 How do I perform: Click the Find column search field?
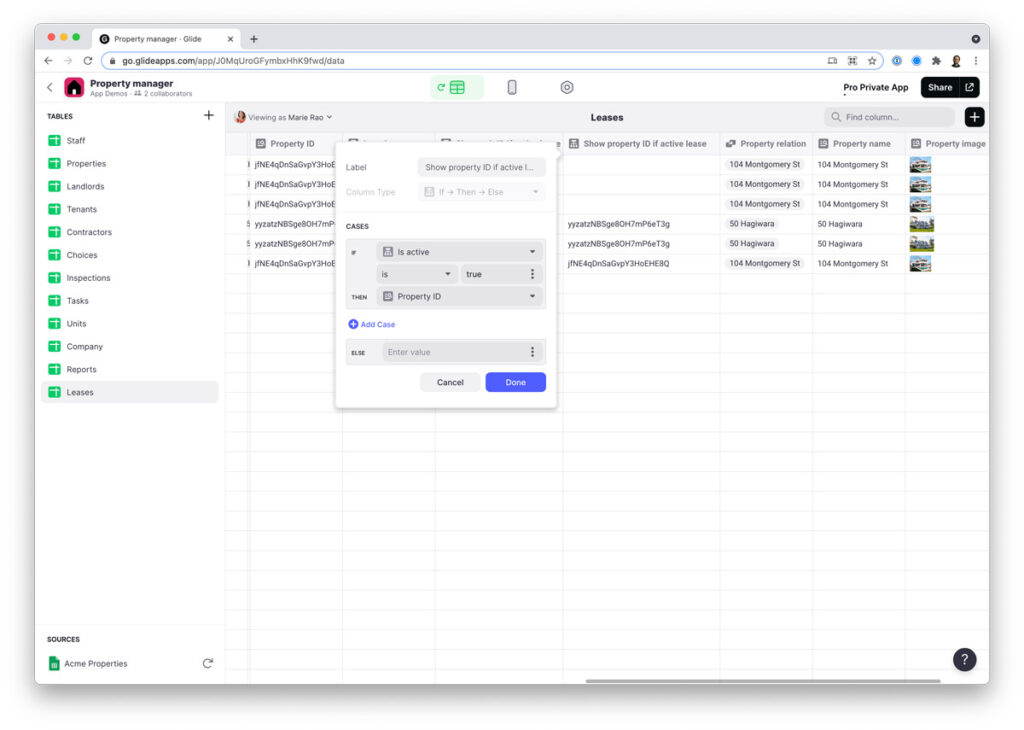(895, 117)
